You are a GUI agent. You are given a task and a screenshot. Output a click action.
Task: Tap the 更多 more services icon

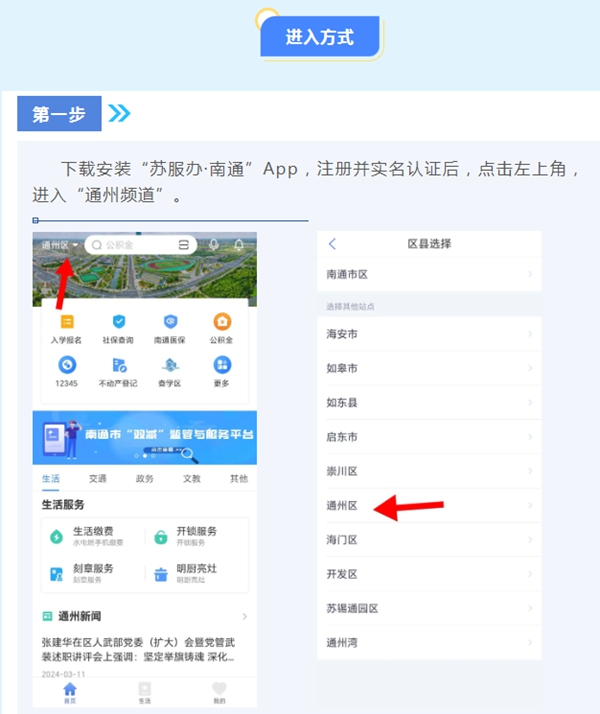[x=221, y=366]
